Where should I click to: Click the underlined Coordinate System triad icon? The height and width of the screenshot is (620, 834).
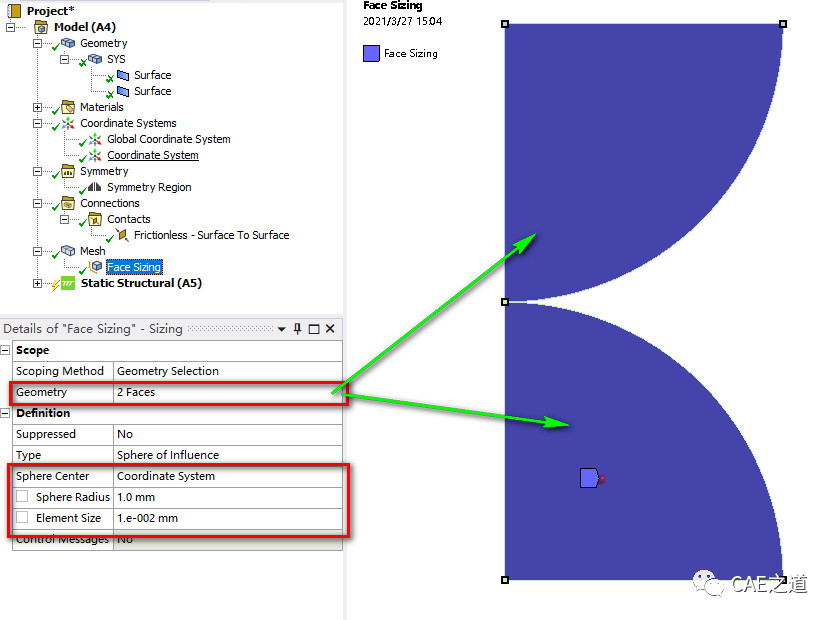[95, 155]
